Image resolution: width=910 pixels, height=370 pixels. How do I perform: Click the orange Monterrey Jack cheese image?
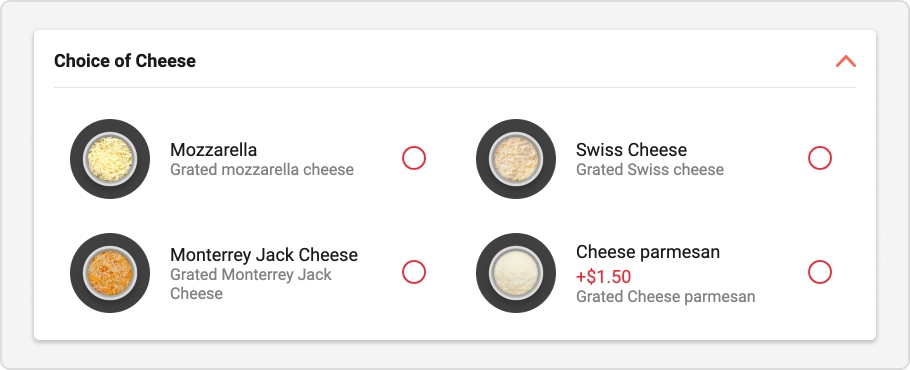click(x=110, y=273)
